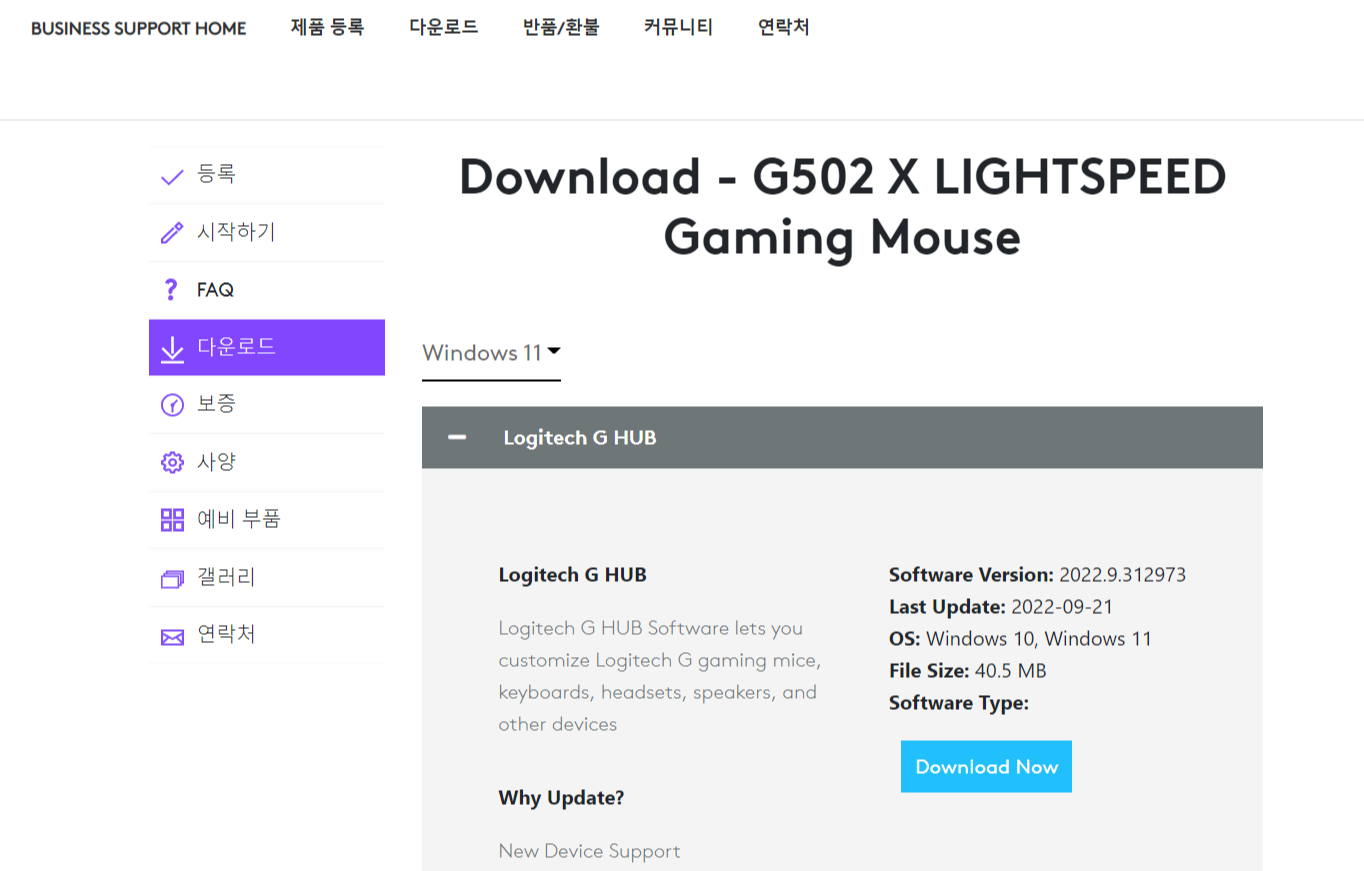The height and width of the screenshot is (871, 1364).
Task: Click the checkmark icon beside 등록
Action: [x=172, y=177]
